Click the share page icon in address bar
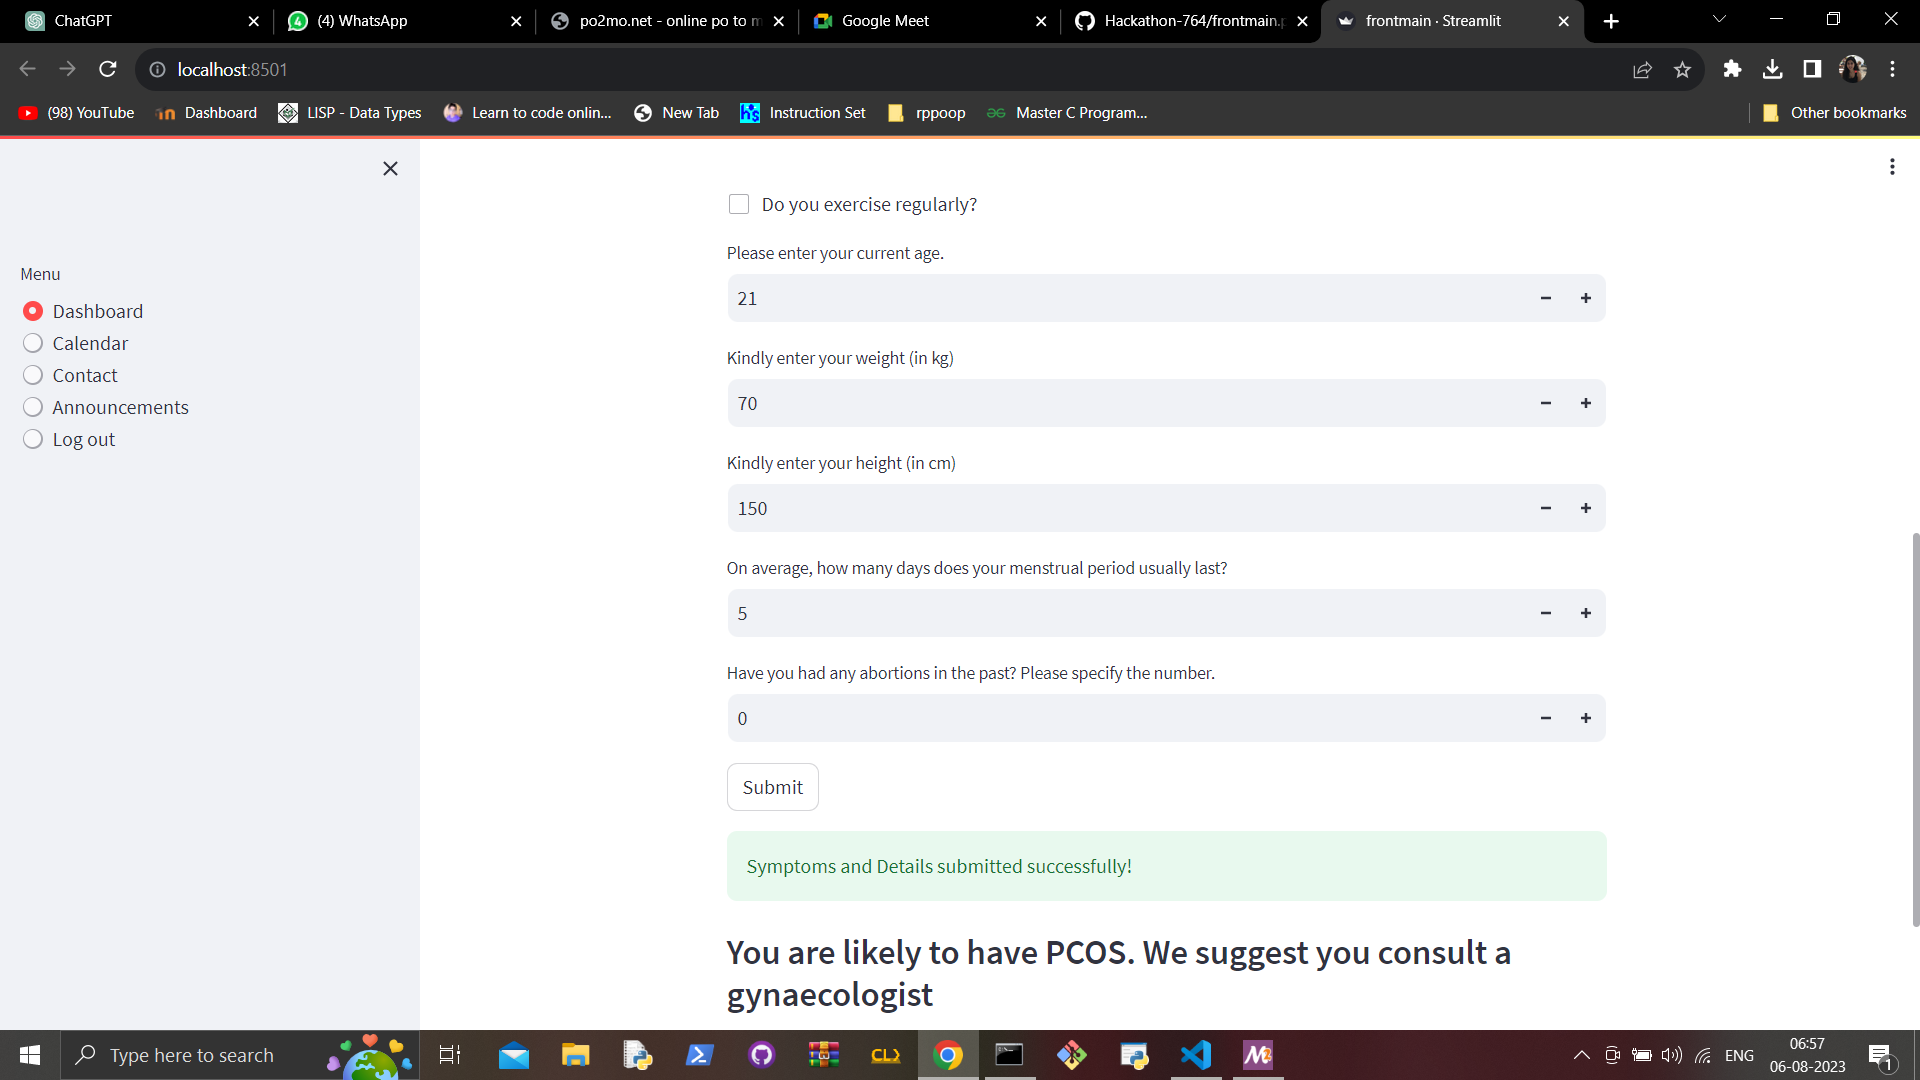This screenshot has height=1080, width=1920. pyautogui.click(x=1642, y=69)
